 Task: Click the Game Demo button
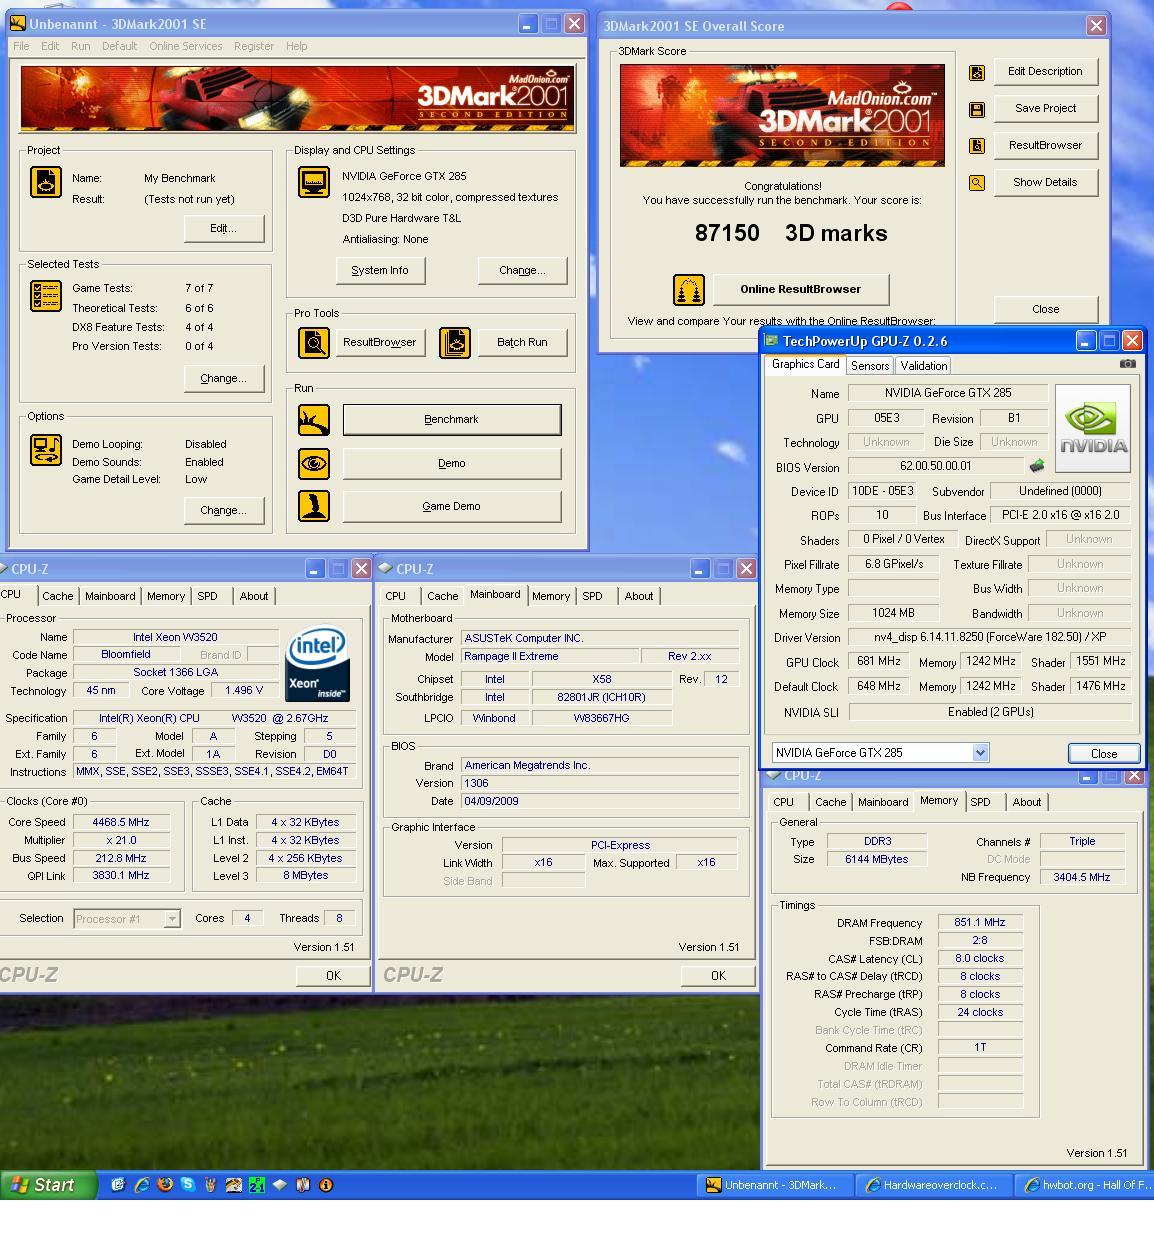452,507
